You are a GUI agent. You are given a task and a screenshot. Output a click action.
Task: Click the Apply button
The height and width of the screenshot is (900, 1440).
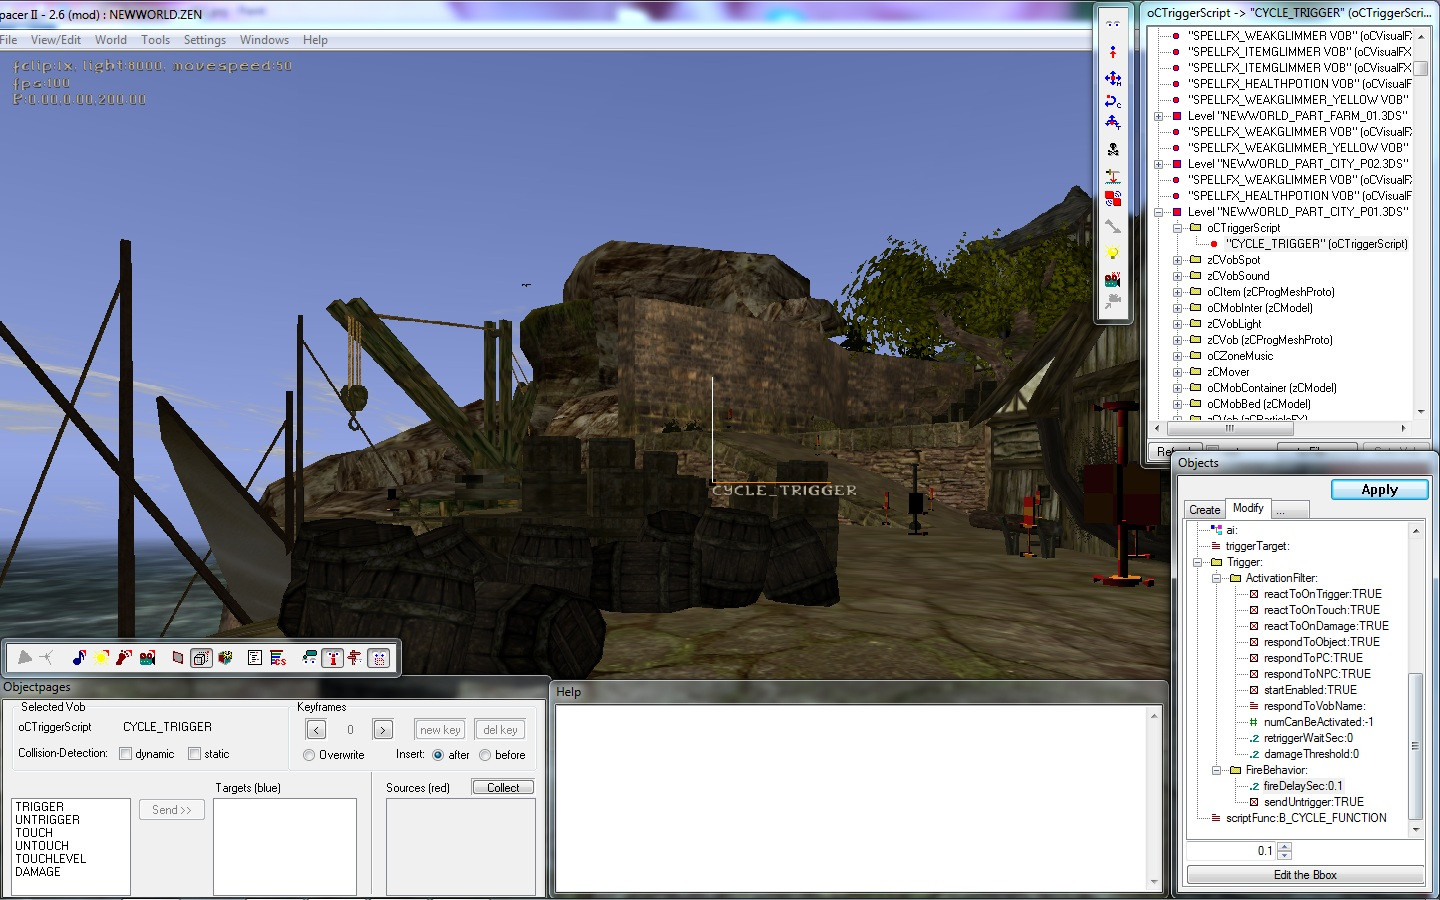coord(1379,489)
